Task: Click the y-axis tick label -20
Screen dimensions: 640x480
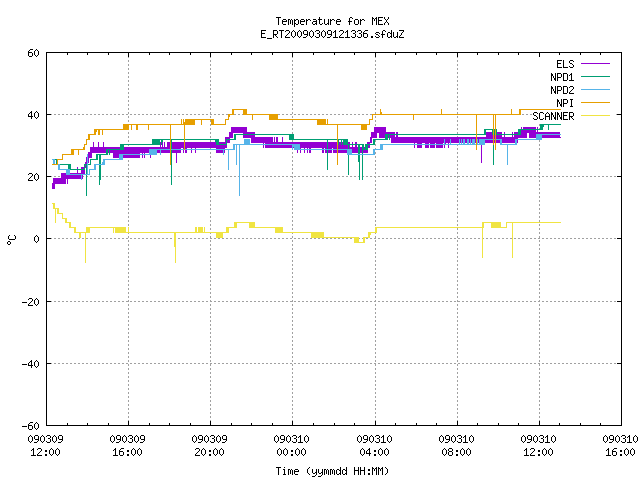Action: coord(31,302)
